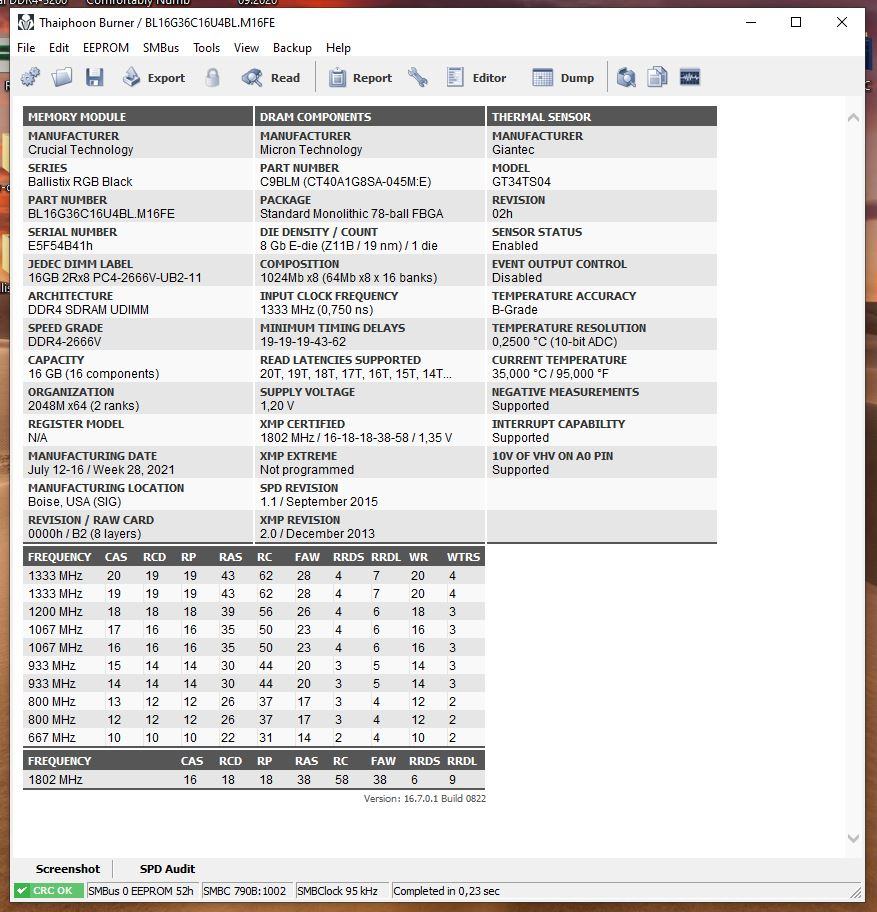
Task: Click the MEMORY MODULE column header
Action: (x=138, y=116)
